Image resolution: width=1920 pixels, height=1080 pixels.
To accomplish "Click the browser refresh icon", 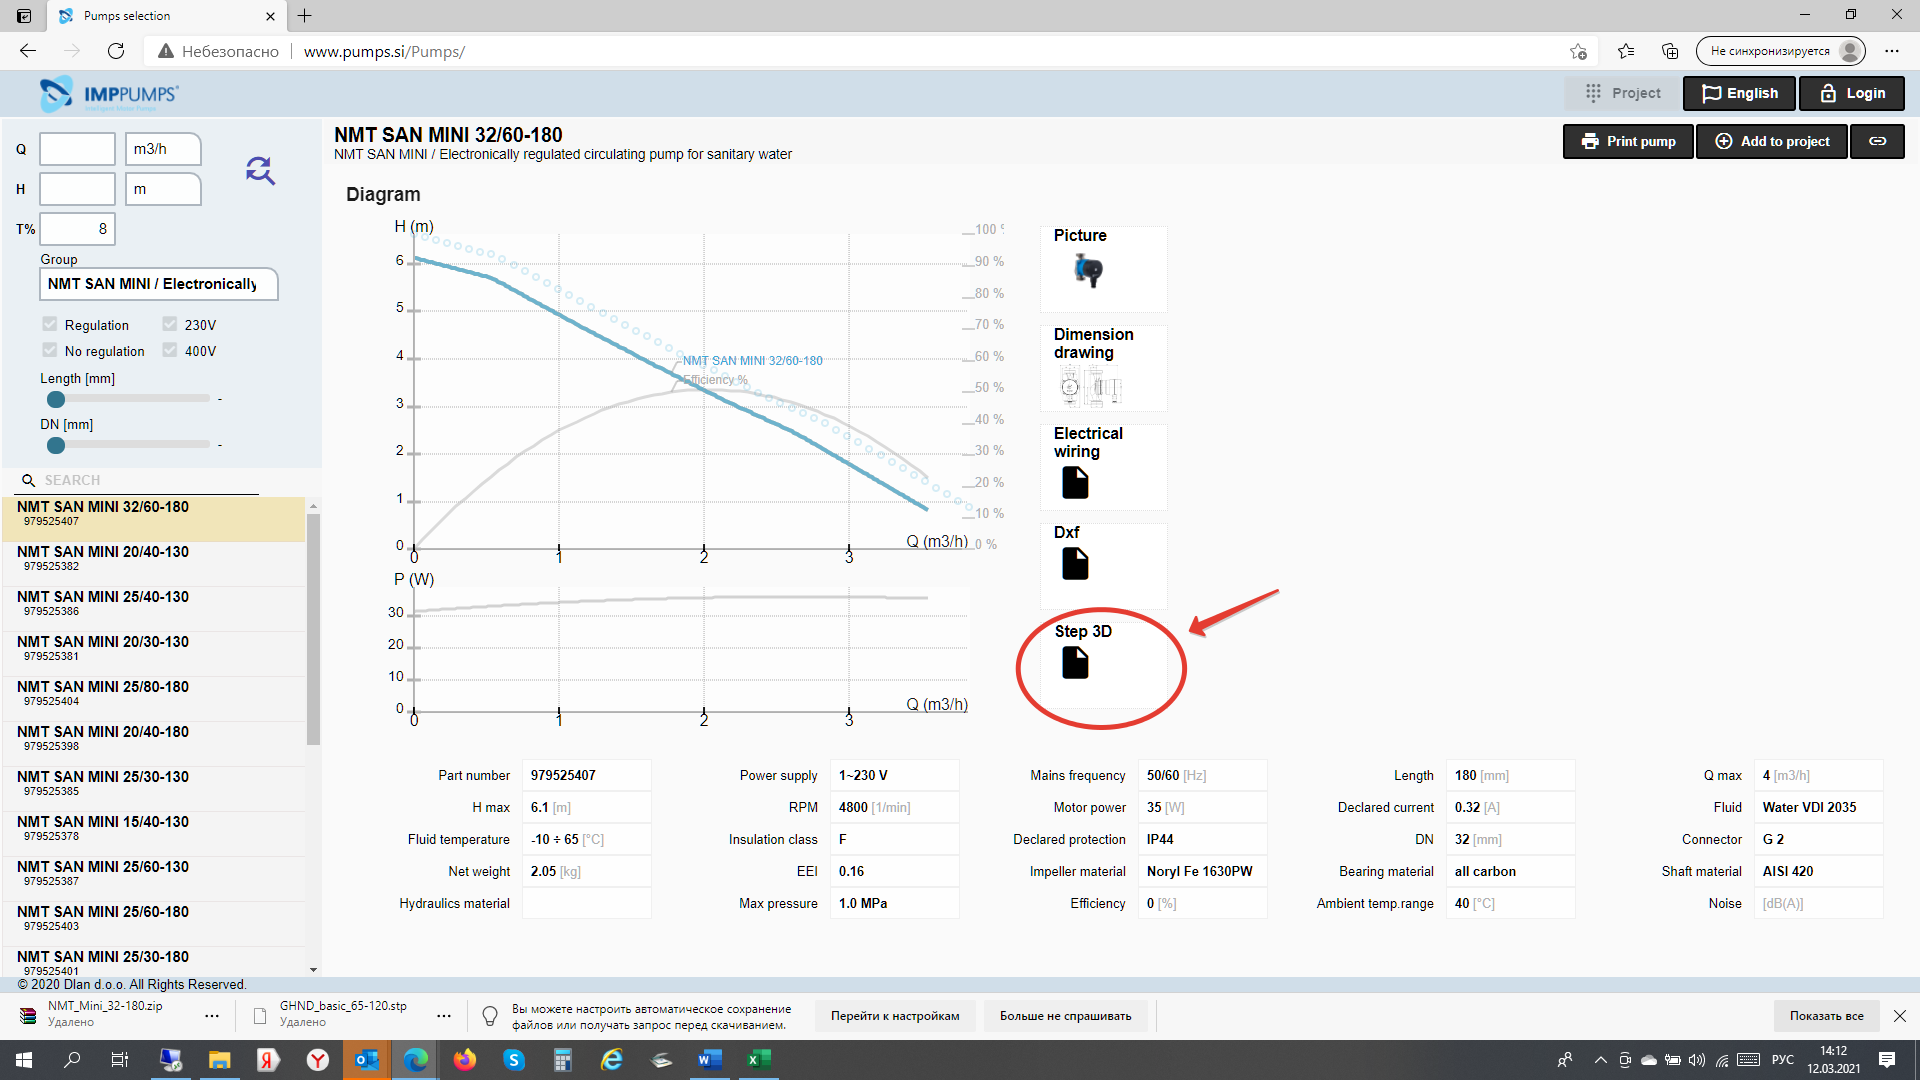I will pos(116,51).
